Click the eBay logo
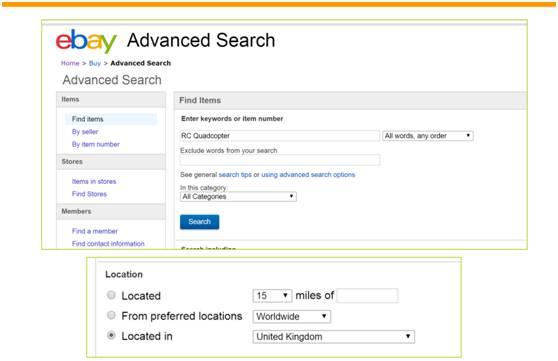558x361 pixels. [86, 41]
